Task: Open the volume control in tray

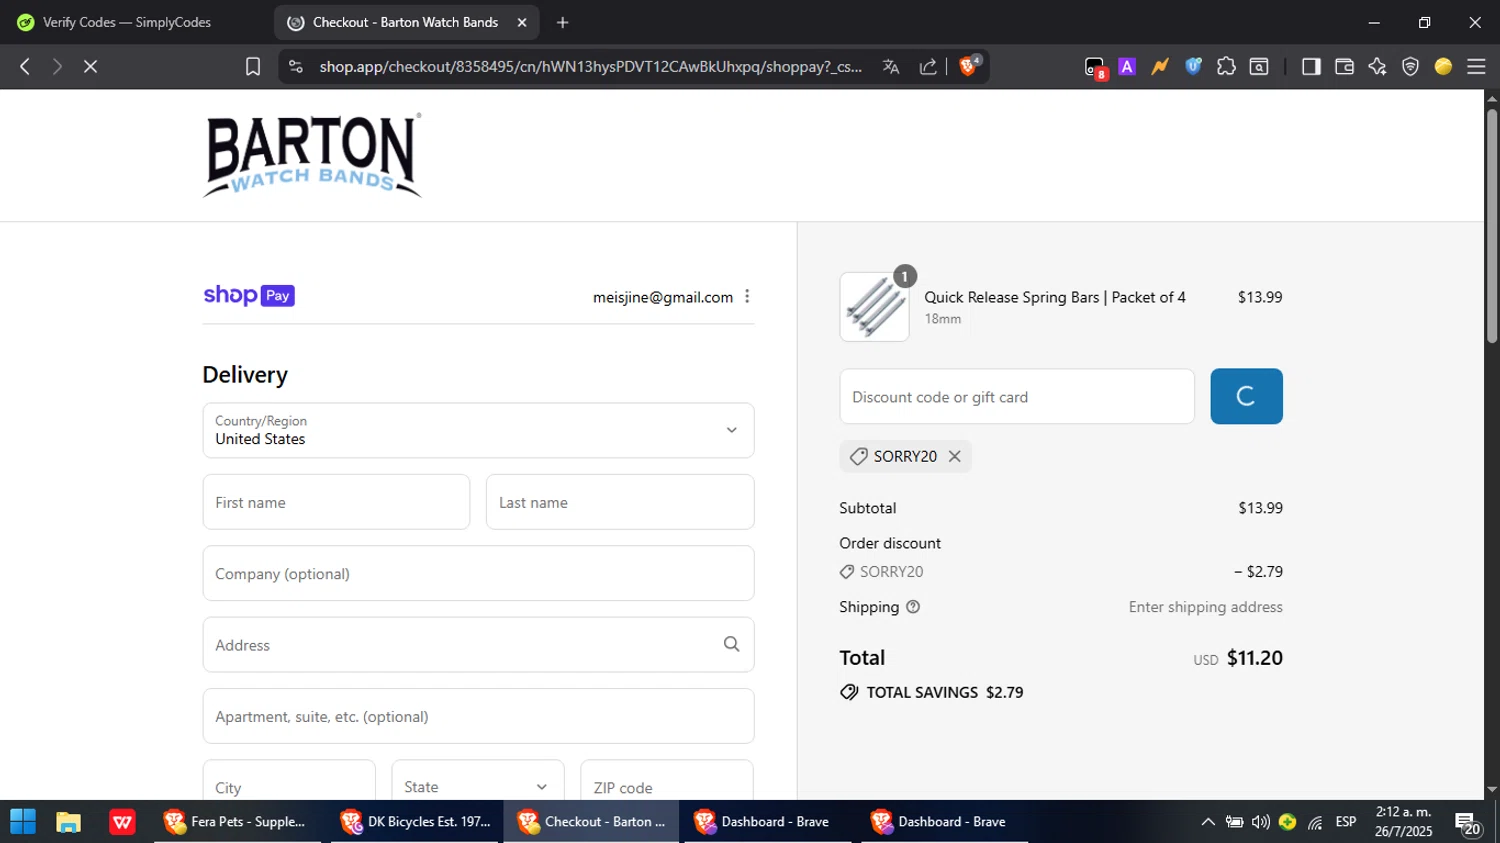Action: pyautogui.click(x=1261, y=822)
